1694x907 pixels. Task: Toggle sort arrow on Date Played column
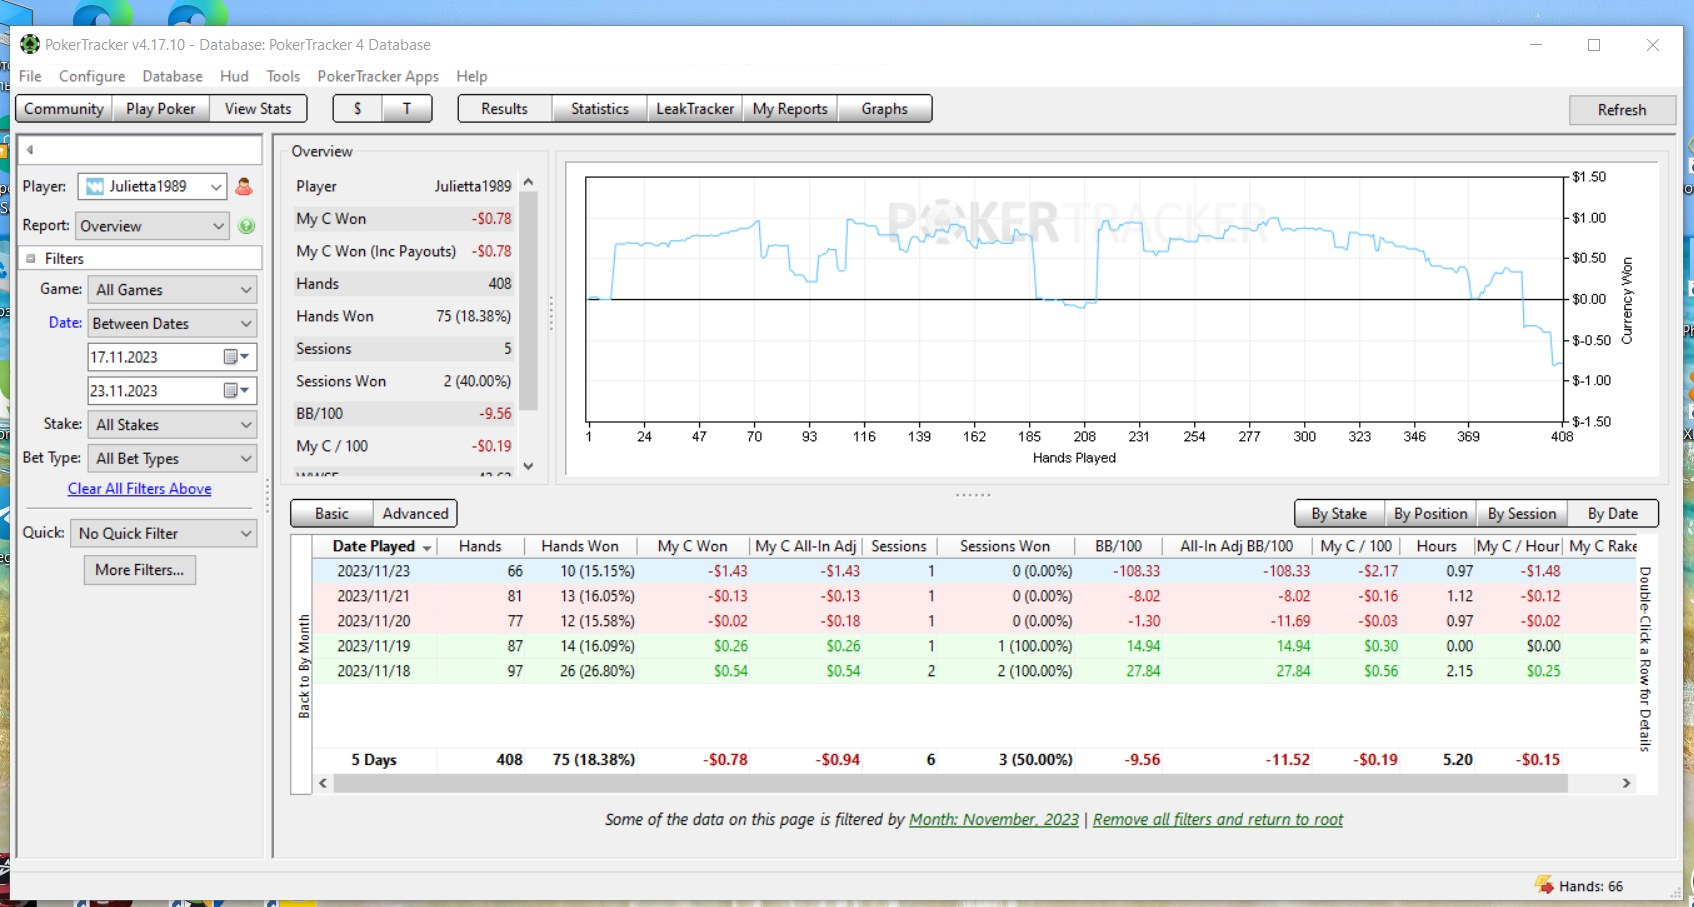pos(427,548)
